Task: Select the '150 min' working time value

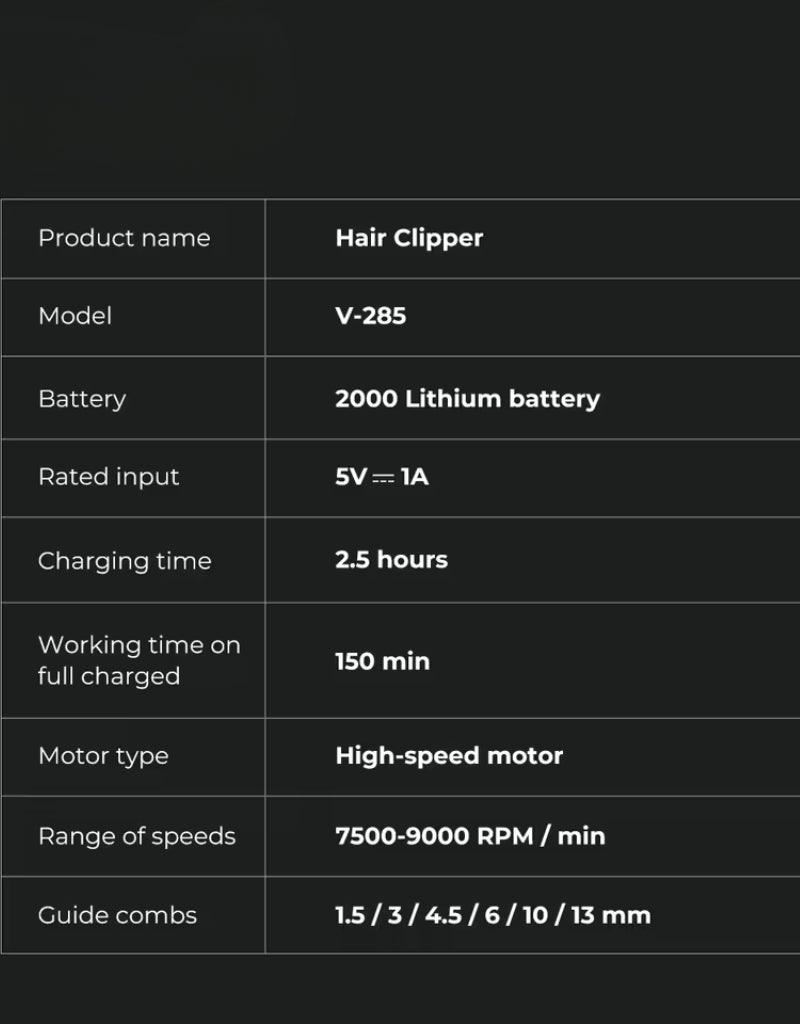Action: tap(382, 661)
